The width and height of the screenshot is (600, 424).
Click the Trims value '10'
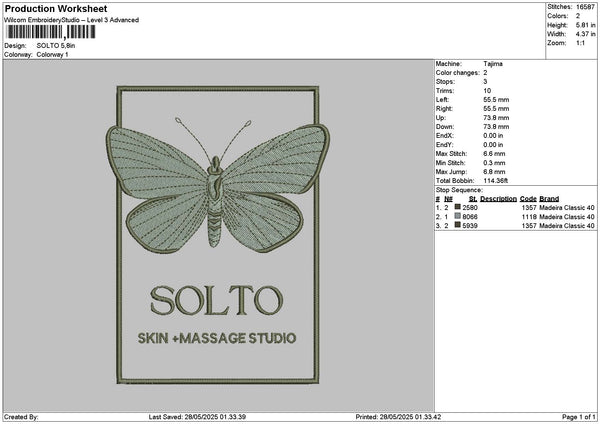[x=487, y=91]
